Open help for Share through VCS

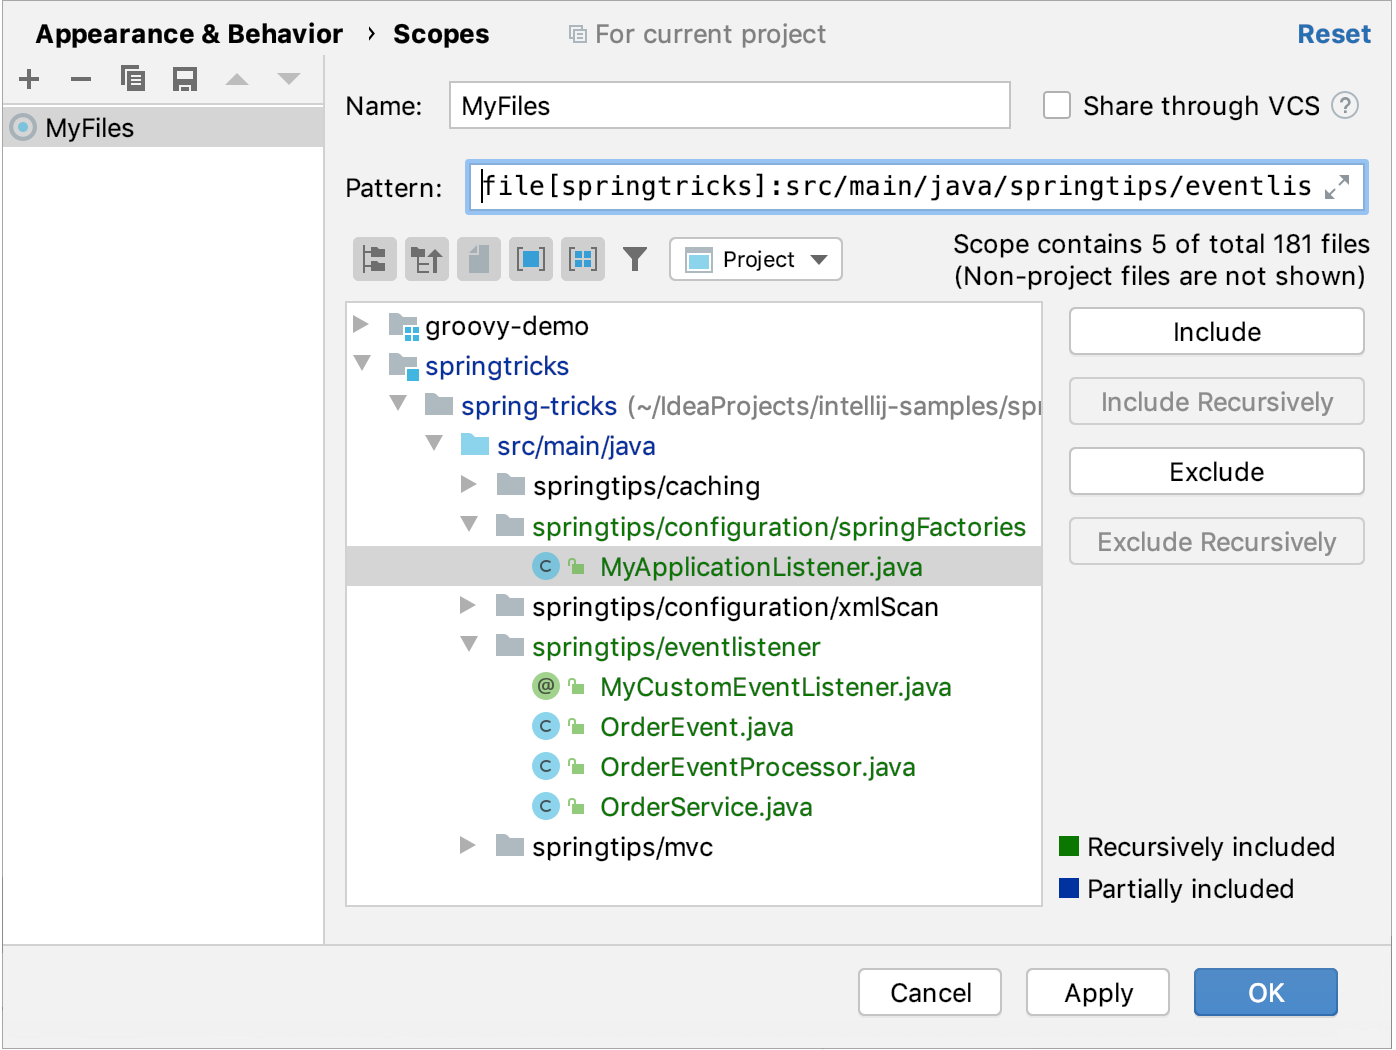(1345, 106)
